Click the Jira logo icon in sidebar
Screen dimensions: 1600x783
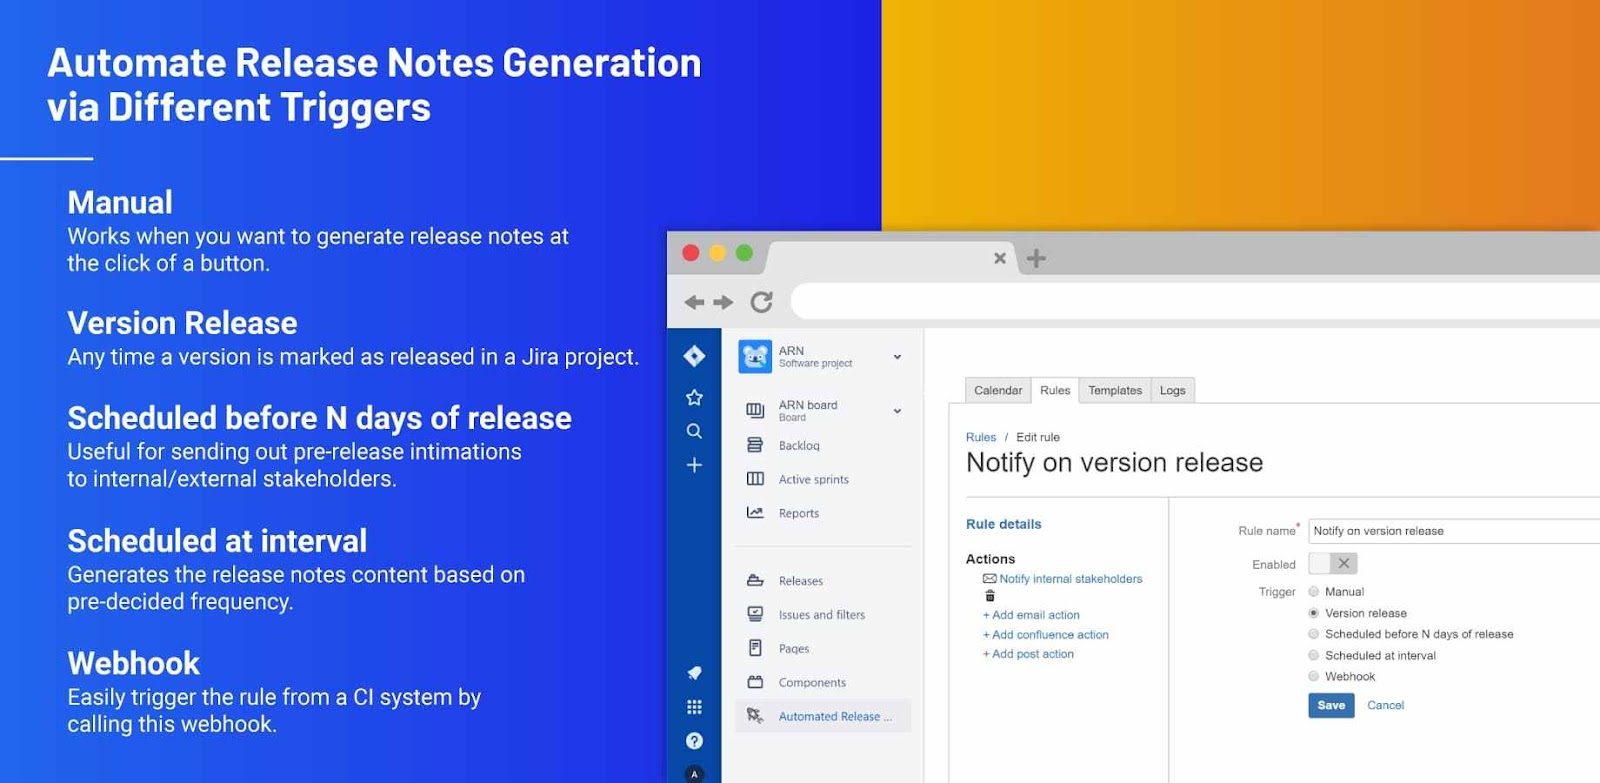694,355
